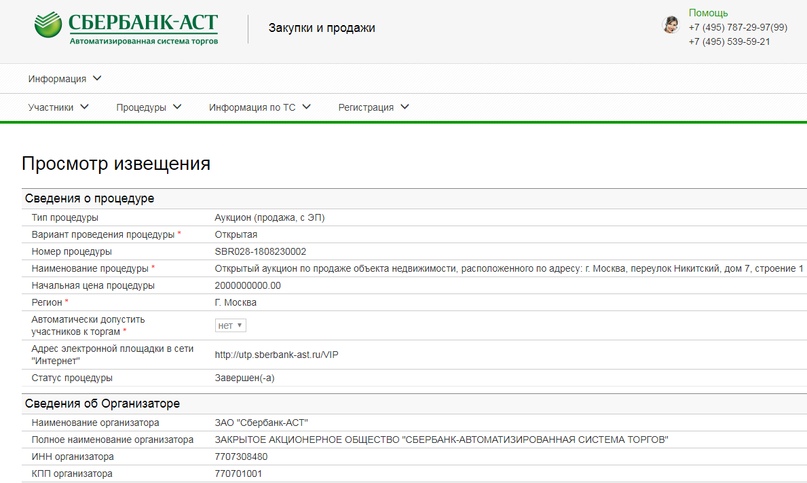The image size is (807, 483).
Task: Select the starting price 2000000000.00
Action: pyautogui.click(x=248, y=286)
